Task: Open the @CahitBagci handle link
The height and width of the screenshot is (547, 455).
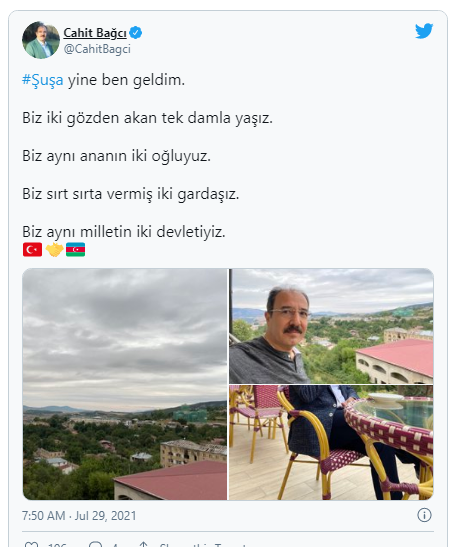Action: coord(97,49)
